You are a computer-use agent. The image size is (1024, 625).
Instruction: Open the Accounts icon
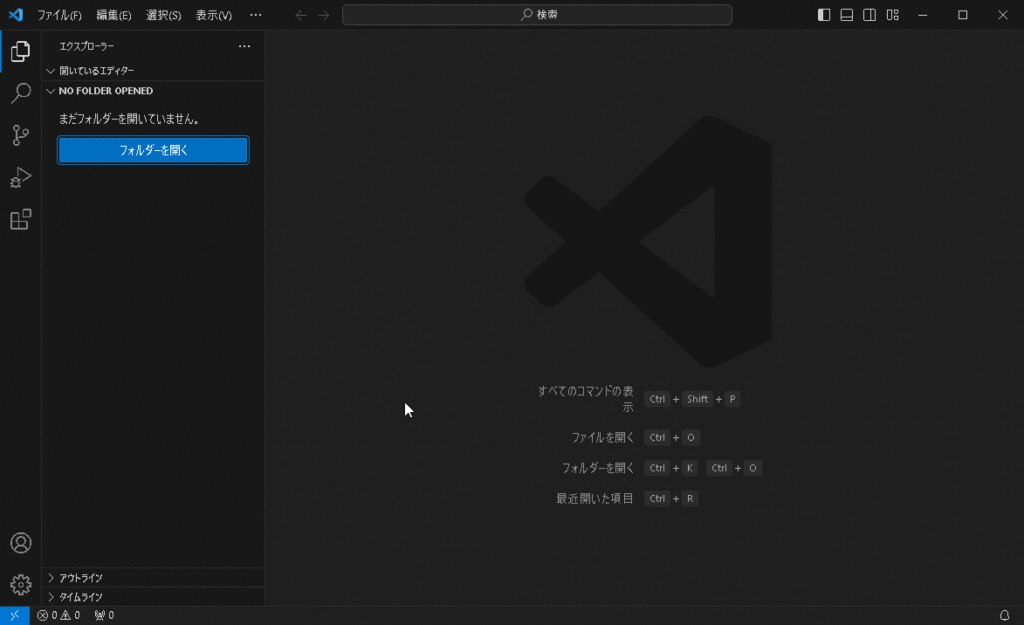click(x=19, y=542)
